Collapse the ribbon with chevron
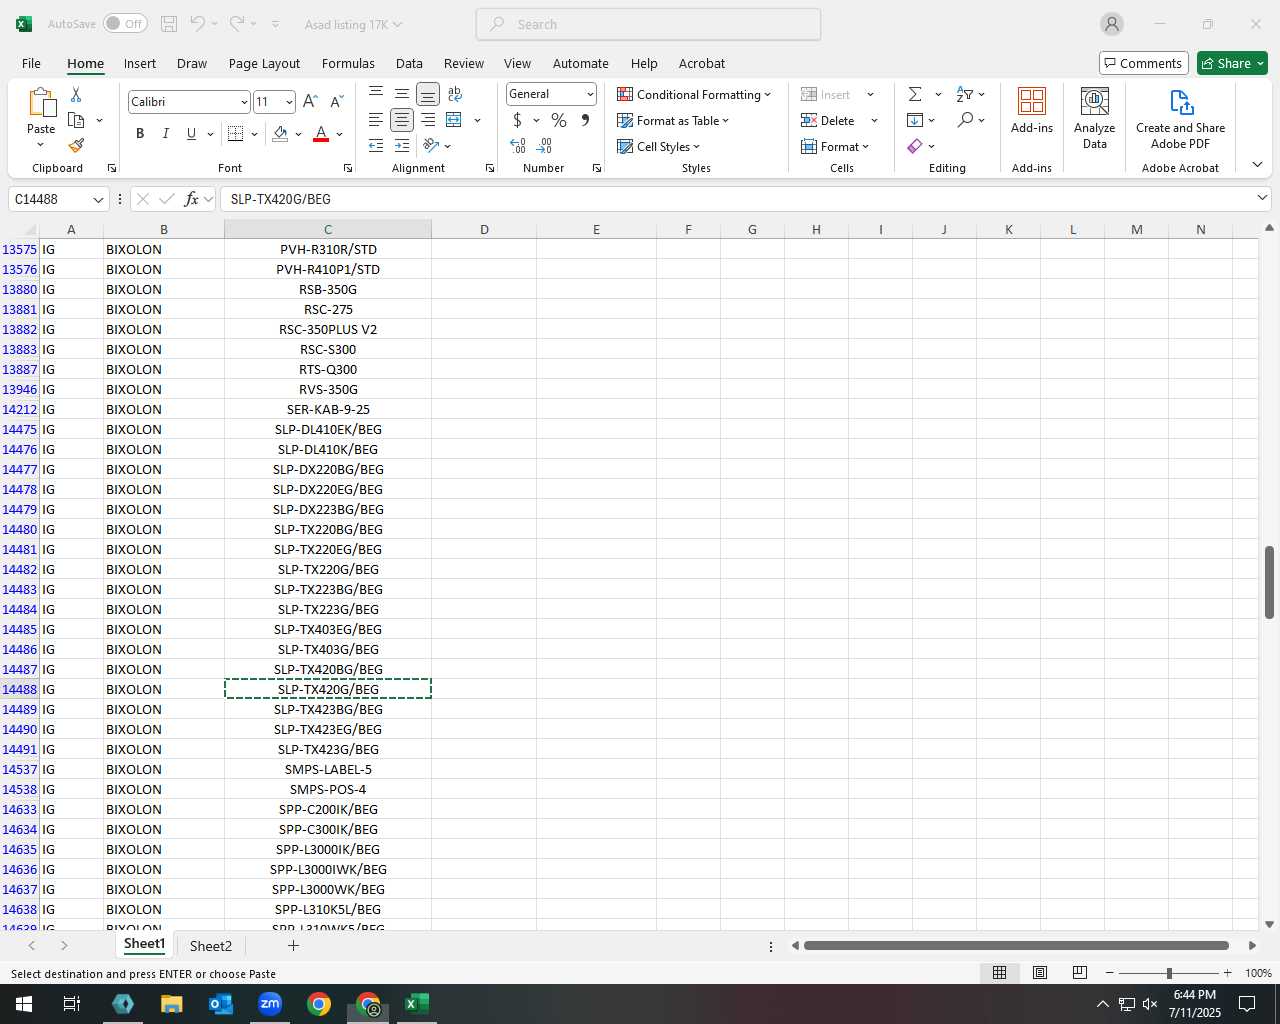The image size is (1280, 1024). click(1257, 165)
